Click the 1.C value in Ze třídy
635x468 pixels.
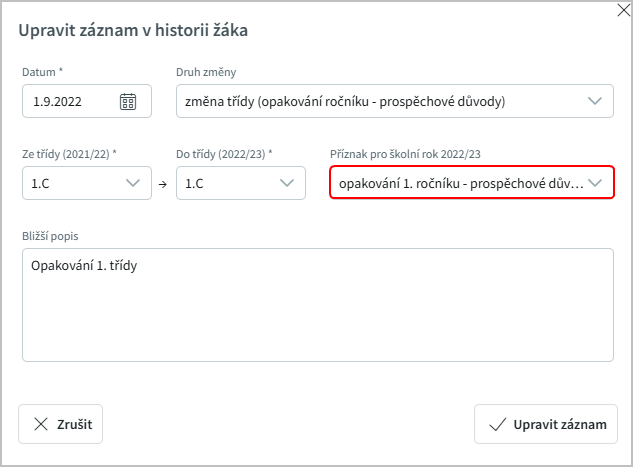42,183
